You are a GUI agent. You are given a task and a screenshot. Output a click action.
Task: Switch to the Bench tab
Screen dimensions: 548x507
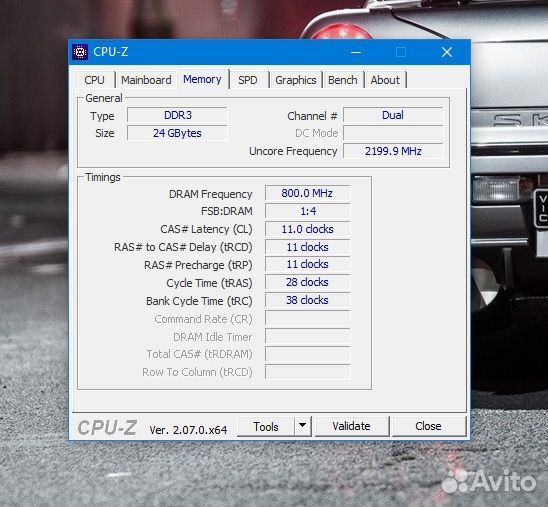coord(343,80)
